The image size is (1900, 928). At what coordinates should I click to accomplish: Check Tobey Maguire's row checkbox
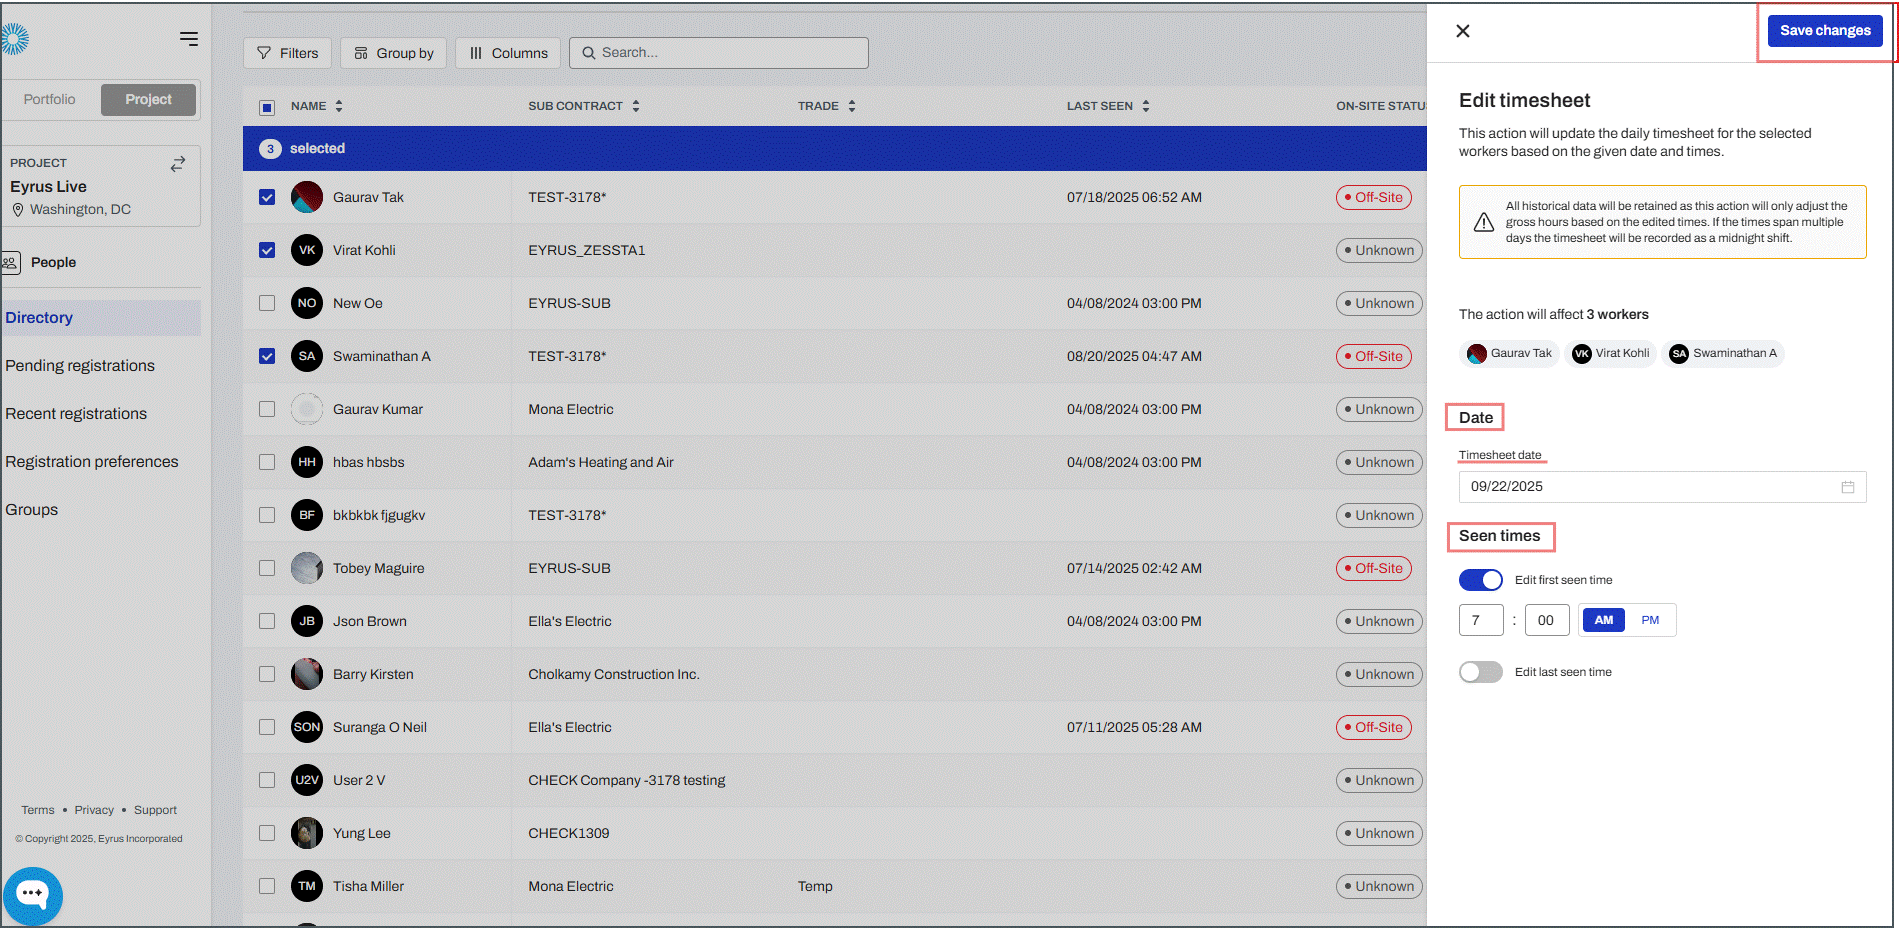[267, 568]
